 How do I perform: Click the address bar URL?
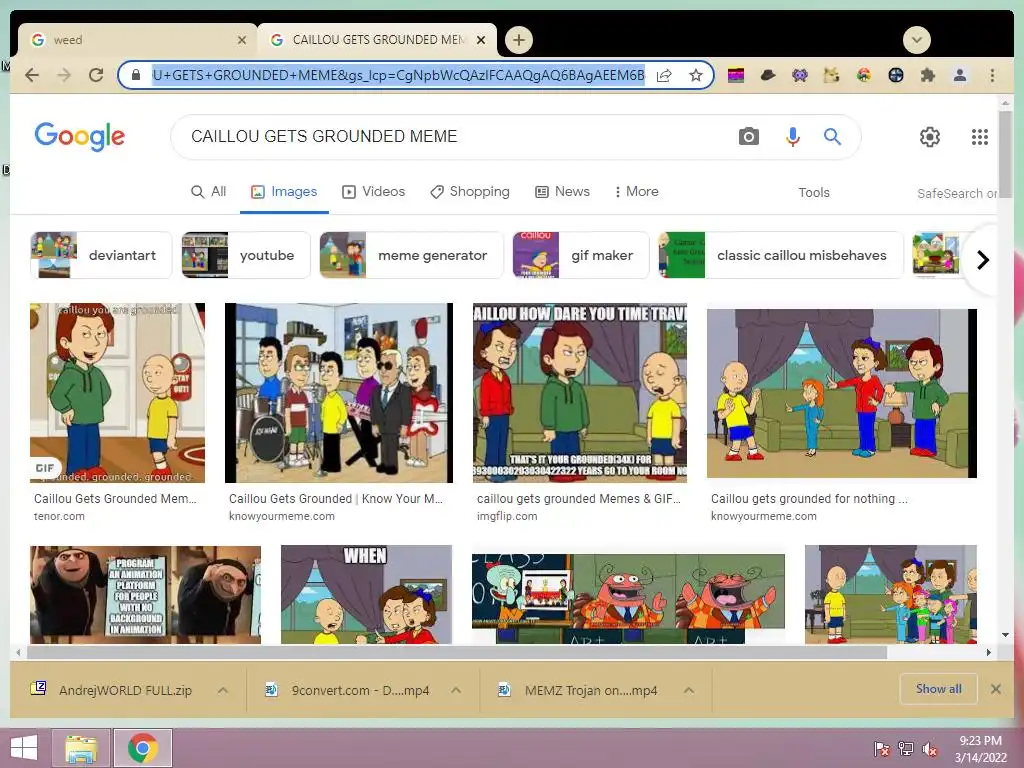tap(398, 75)
